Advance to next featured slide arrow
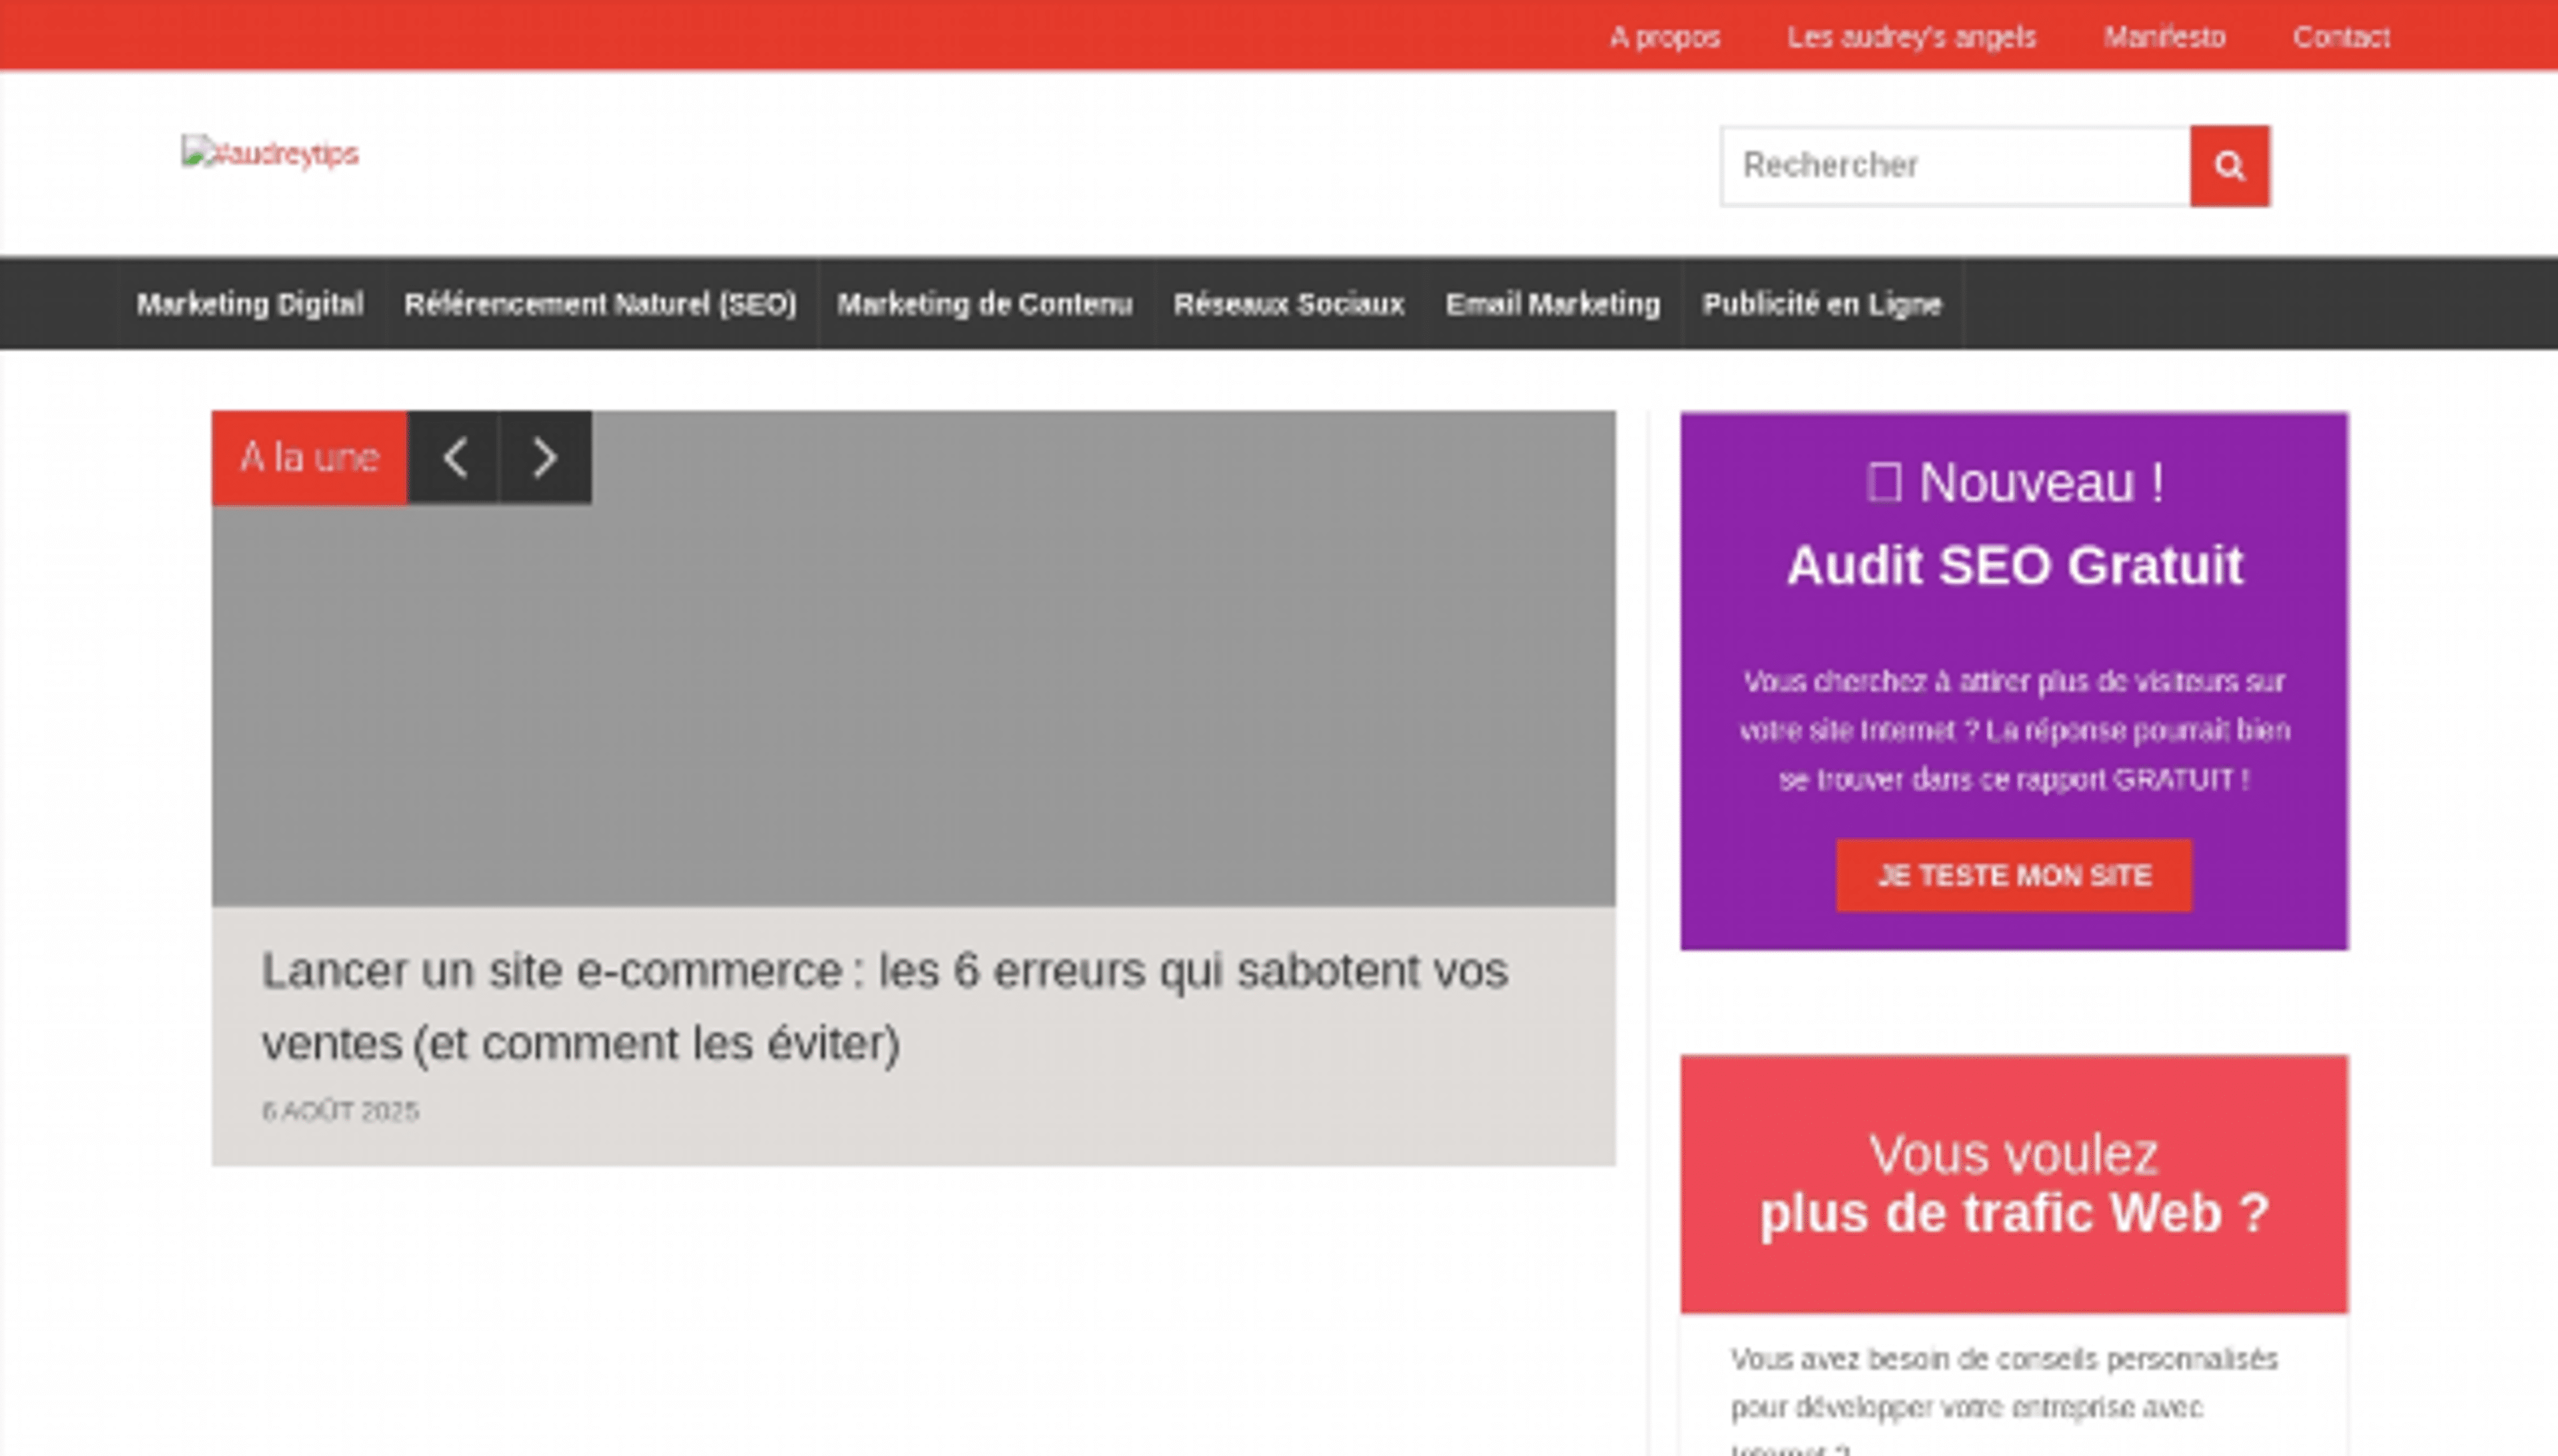This screenshot has width=2558, height=1456. point(545,458)
